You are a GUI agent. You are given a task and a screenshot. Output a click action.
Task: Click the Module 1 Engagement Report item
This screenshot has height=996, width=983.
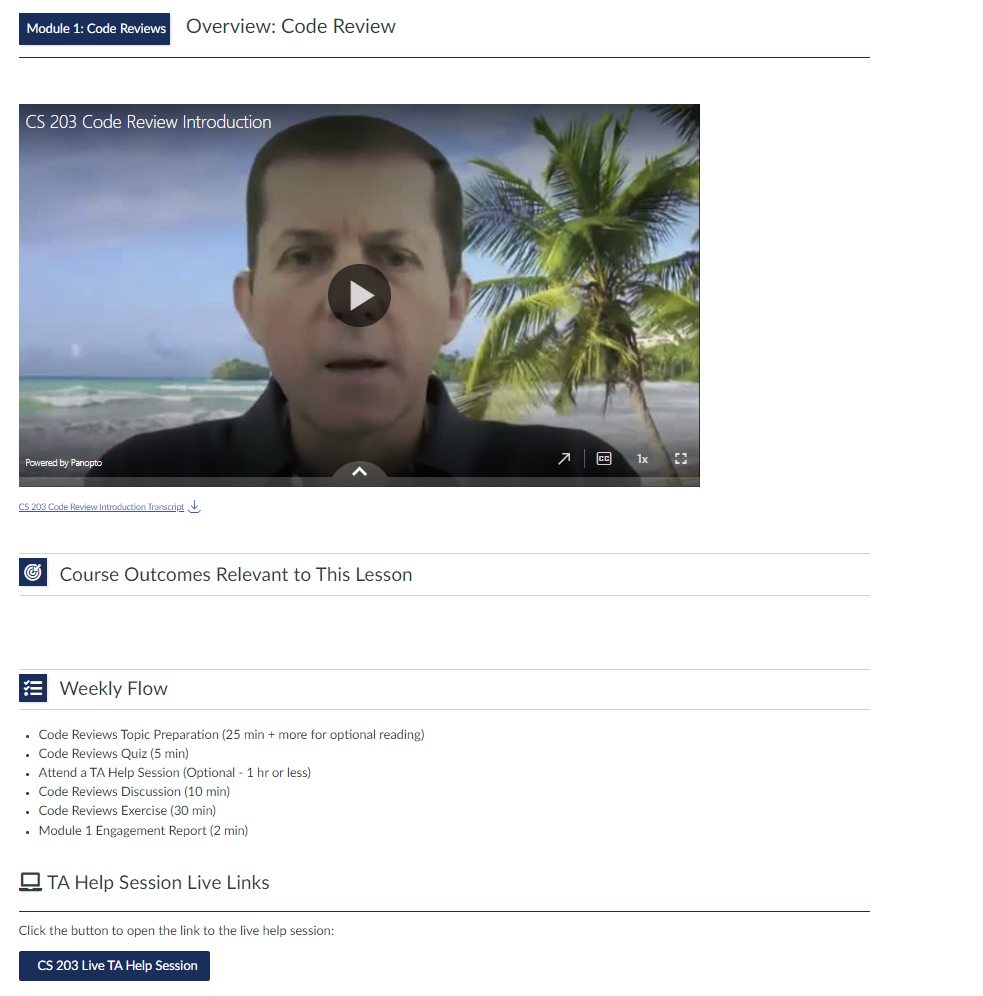coord(143,830)
